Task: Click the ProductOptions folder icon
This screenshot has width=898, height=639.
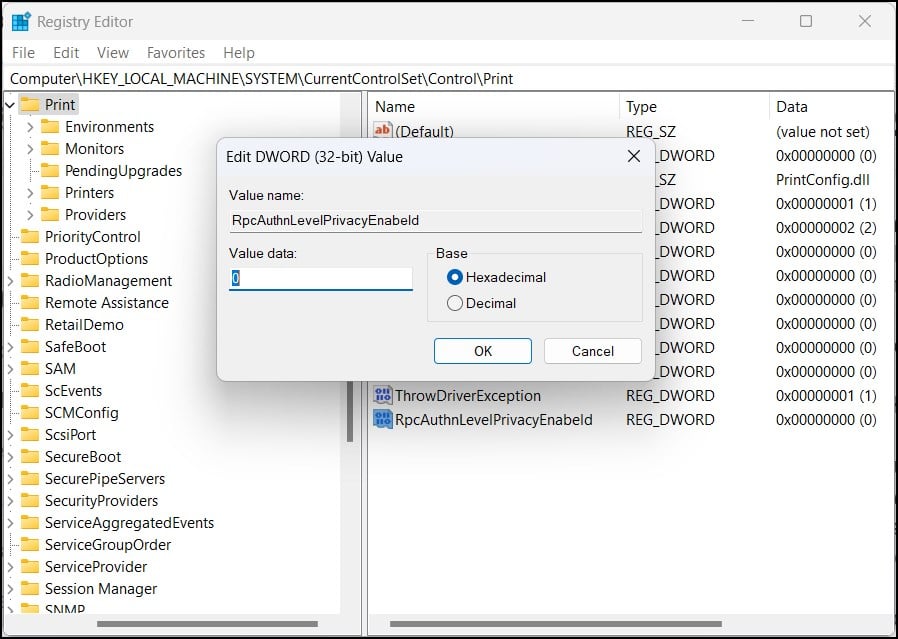Action: (30, 259)
